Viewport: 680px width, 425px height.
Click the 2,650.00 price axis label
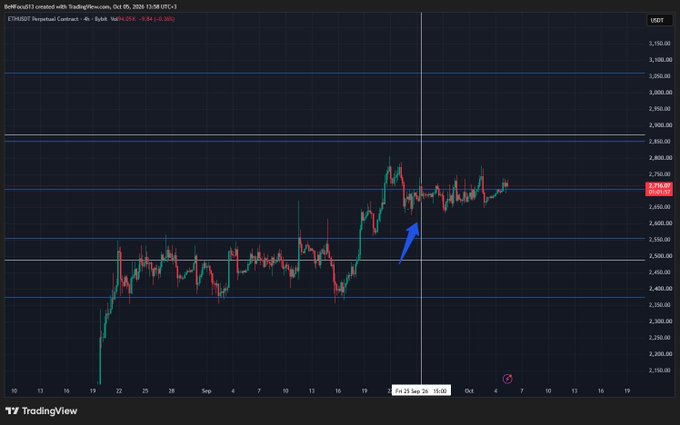coord(659,207)
